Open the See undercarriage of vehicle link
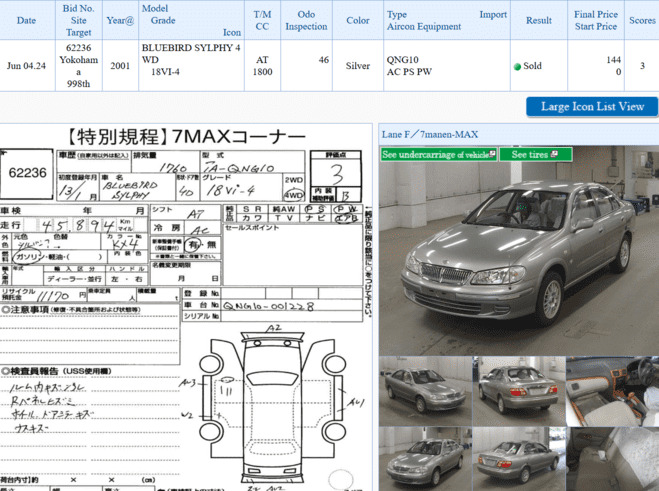This screenshot has height=491, width=659. click(x=435, y=154)
